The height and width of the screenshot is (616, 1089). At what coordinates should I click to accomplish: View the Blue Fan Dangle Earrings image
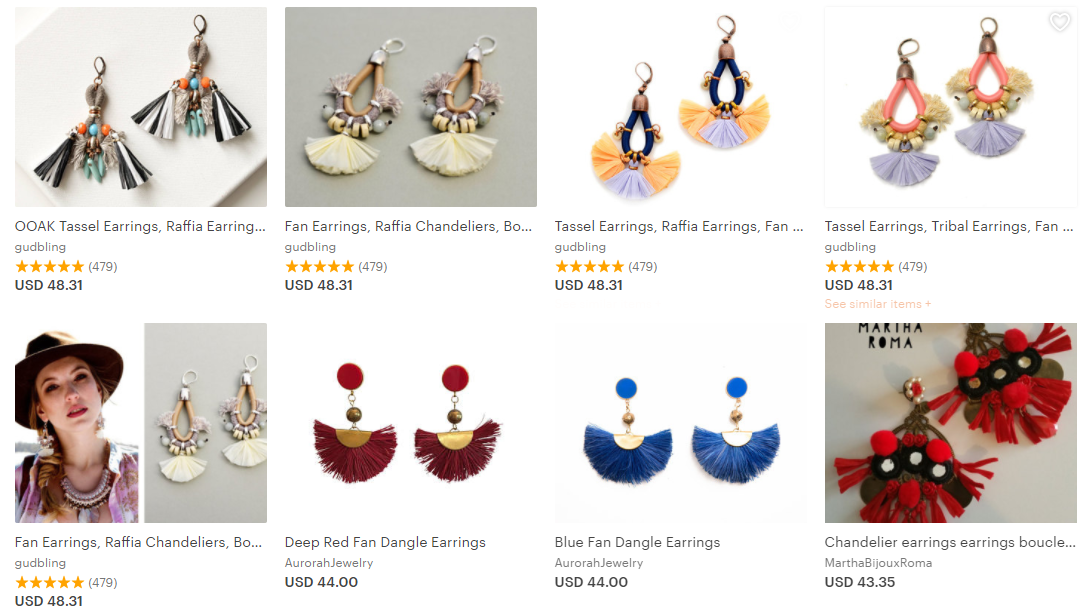(x=681, y=423)
